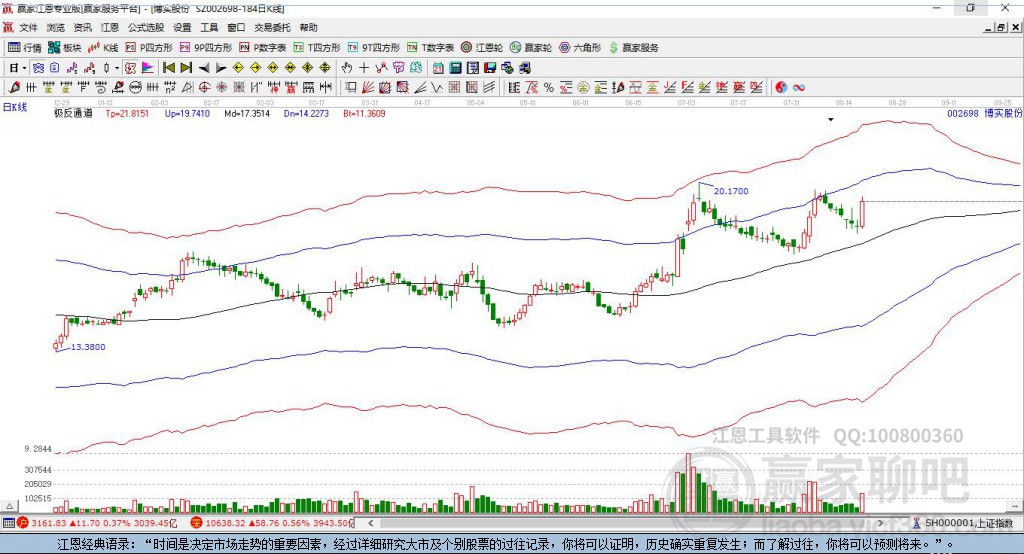Open the 9T四方形 tool
This screenshot has width=1024, height=554.
point(374,48)
